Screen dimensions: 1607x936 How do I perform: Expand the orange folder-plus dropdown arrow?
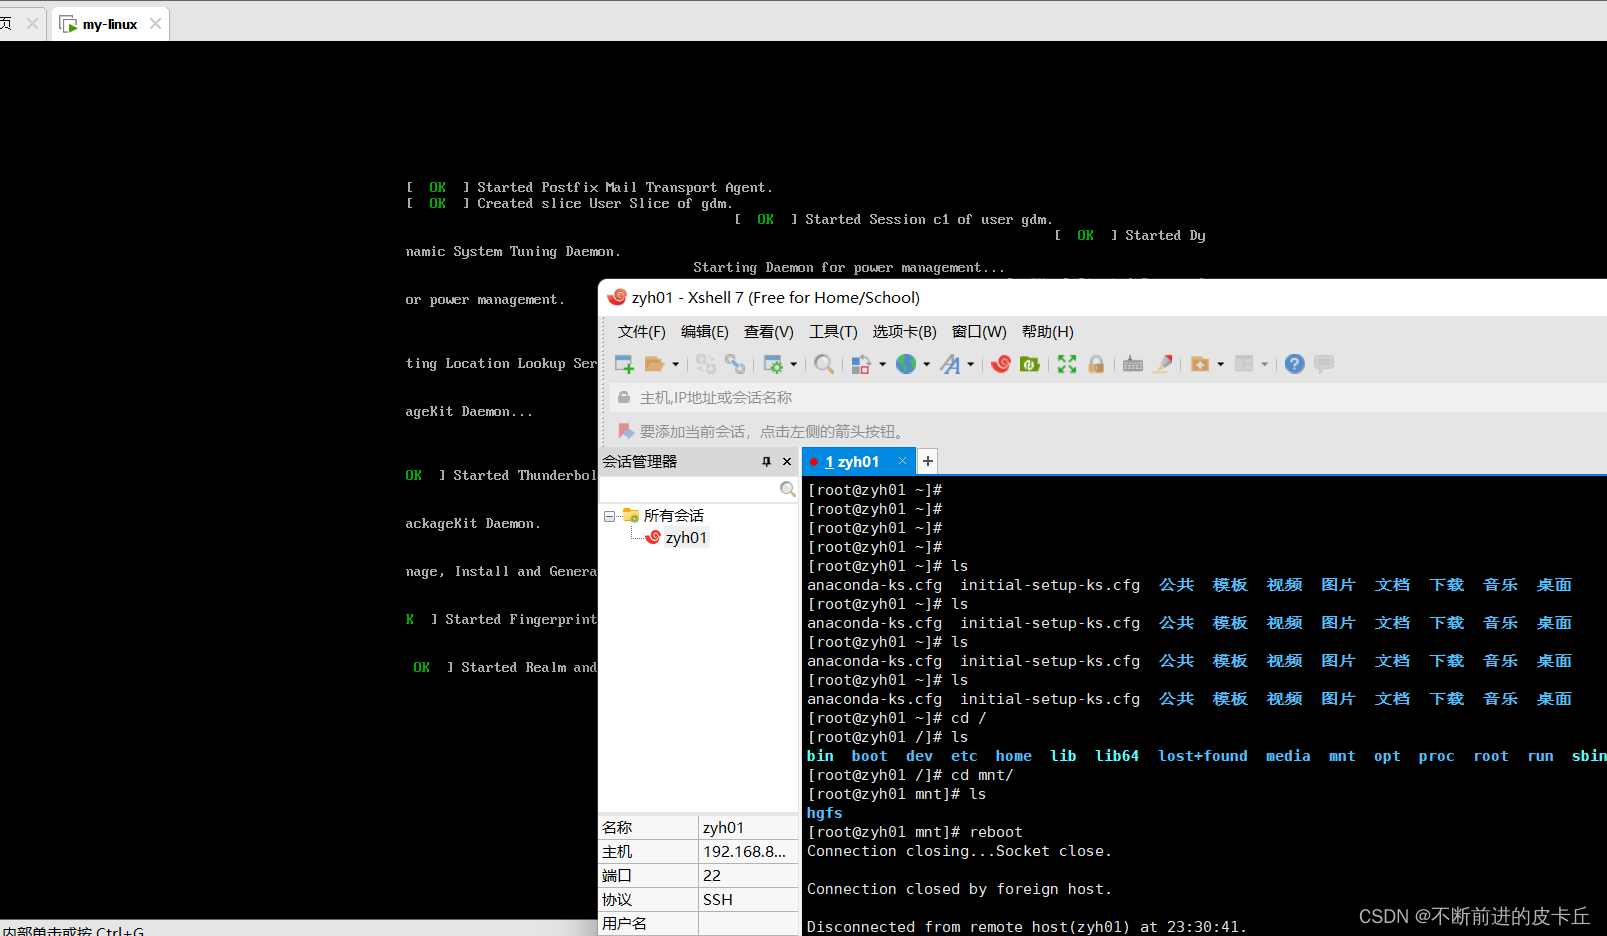[1220, 364]
